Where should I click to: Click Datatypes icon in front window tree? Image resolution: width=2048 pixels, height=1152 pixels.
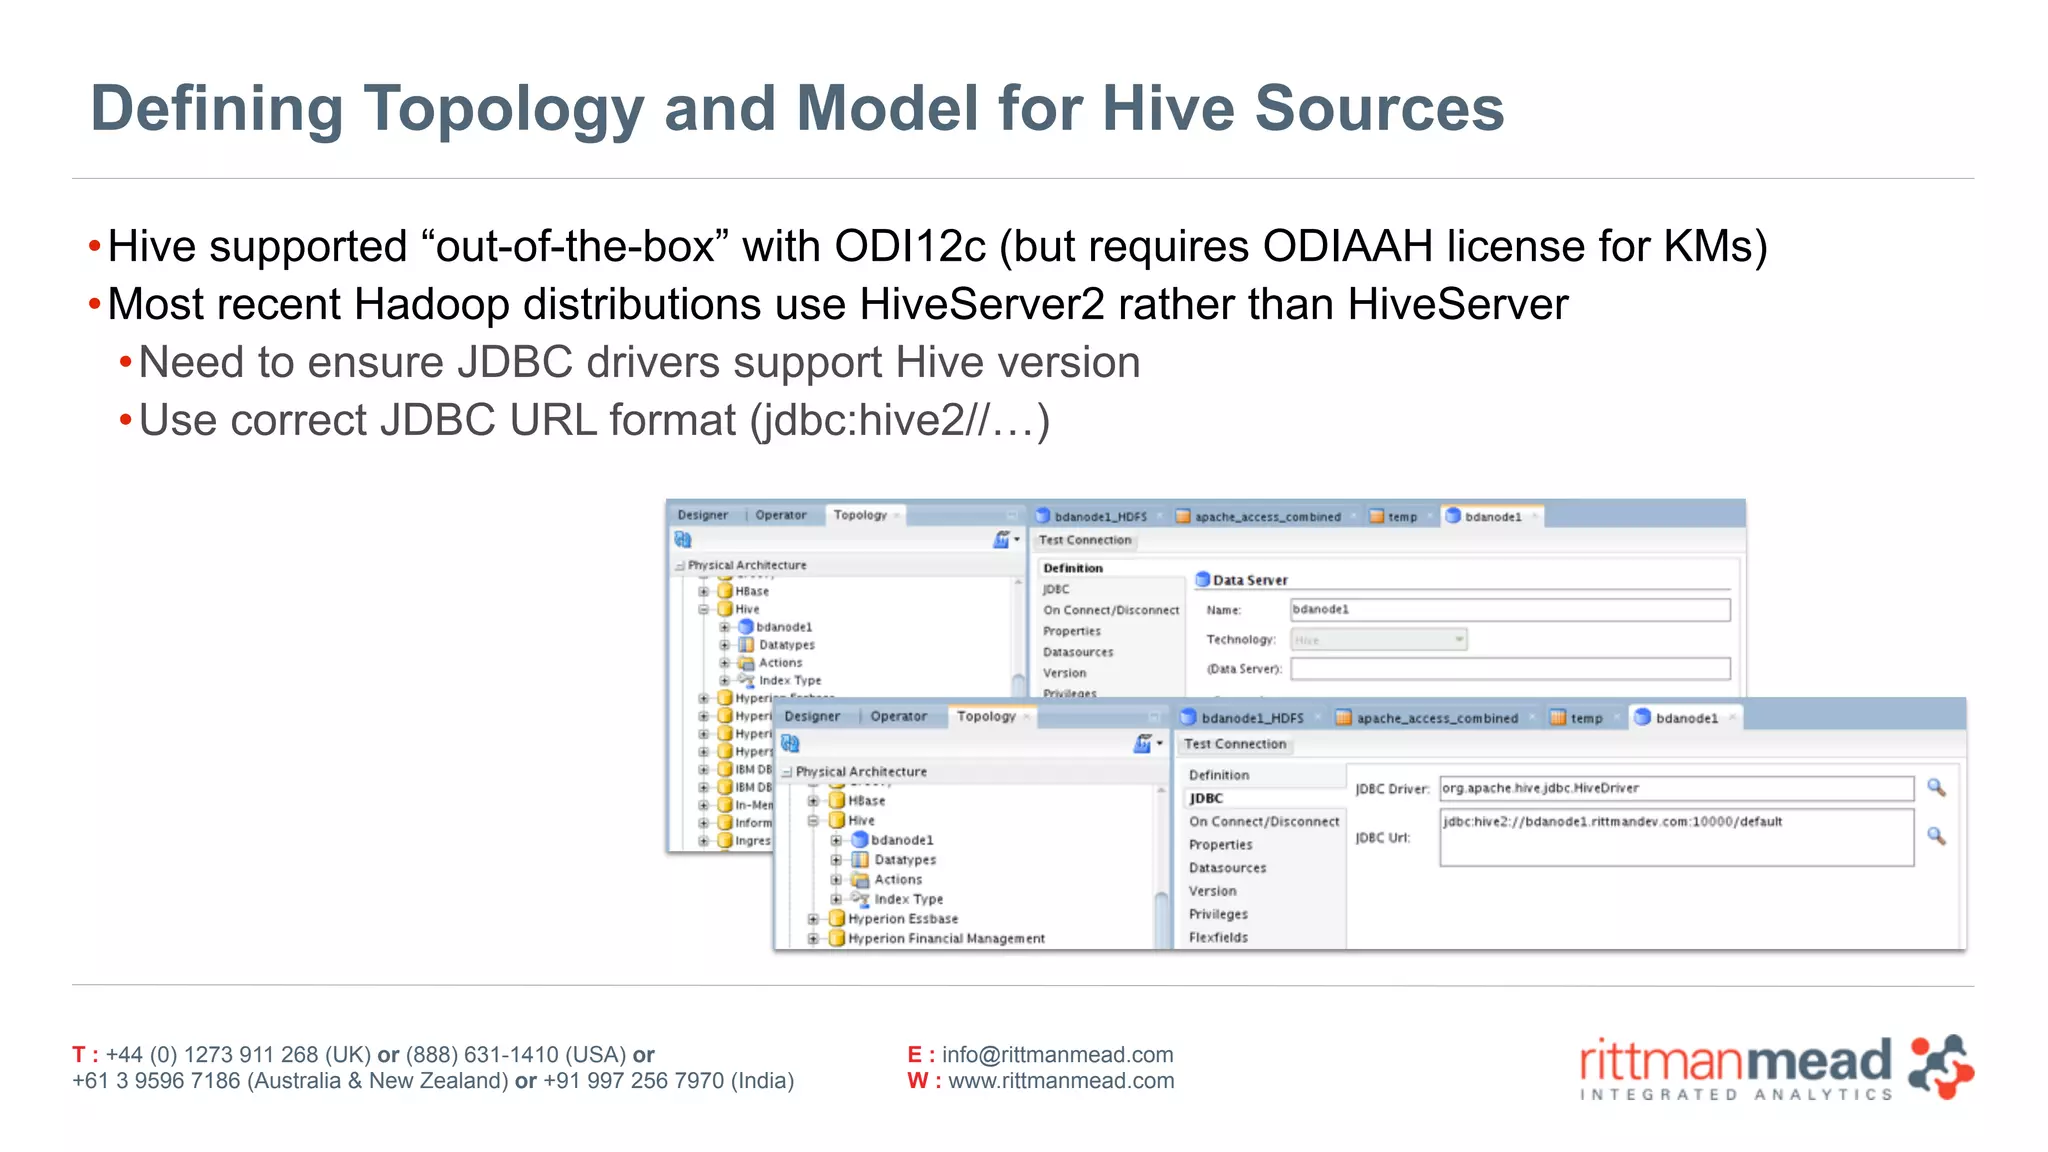860,859
